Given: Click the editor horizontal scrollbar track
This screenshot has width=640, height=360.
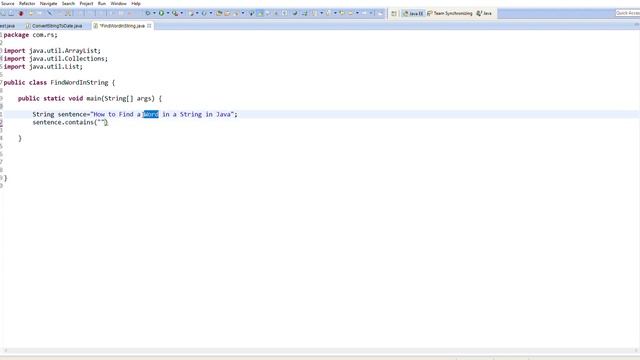Looking at the screenshot, I should click(320, 350).
